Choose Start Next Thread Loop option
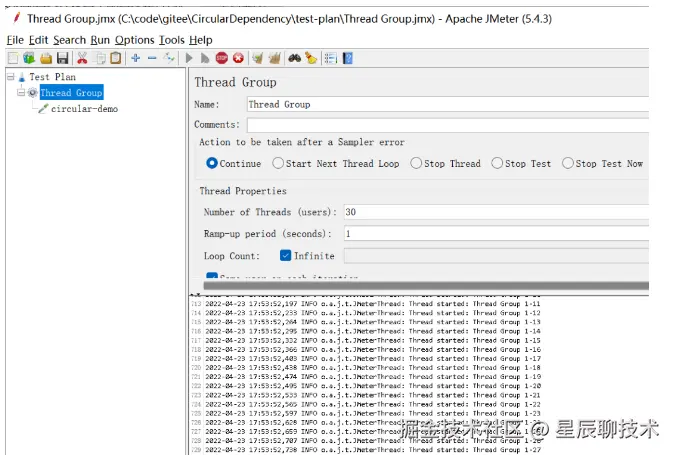The image size is (674, 455). click(278, 163)
